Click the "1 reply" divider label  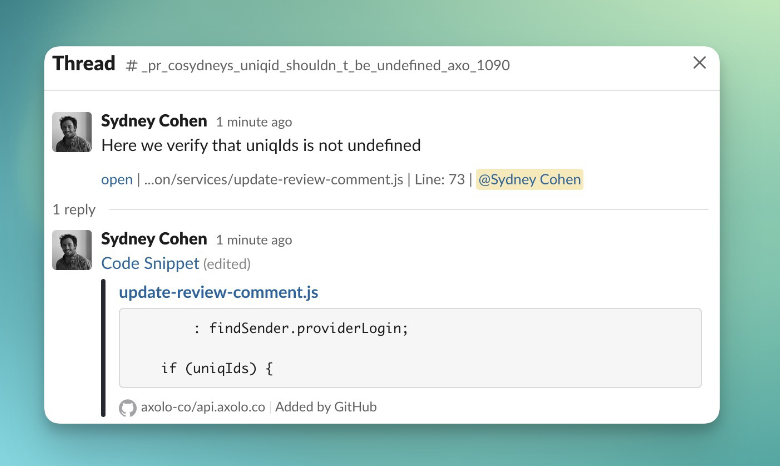point(74,210)
